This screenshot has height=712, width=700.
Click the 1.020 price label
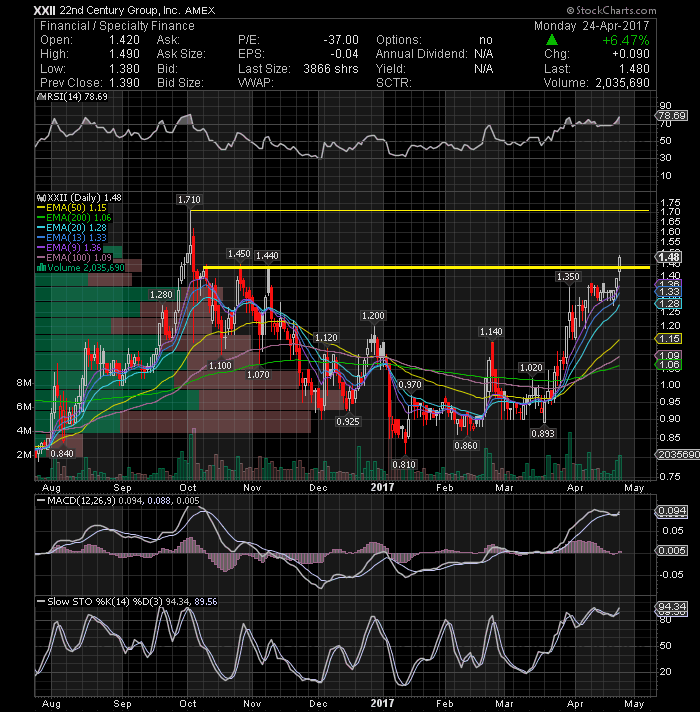(531, 367)
